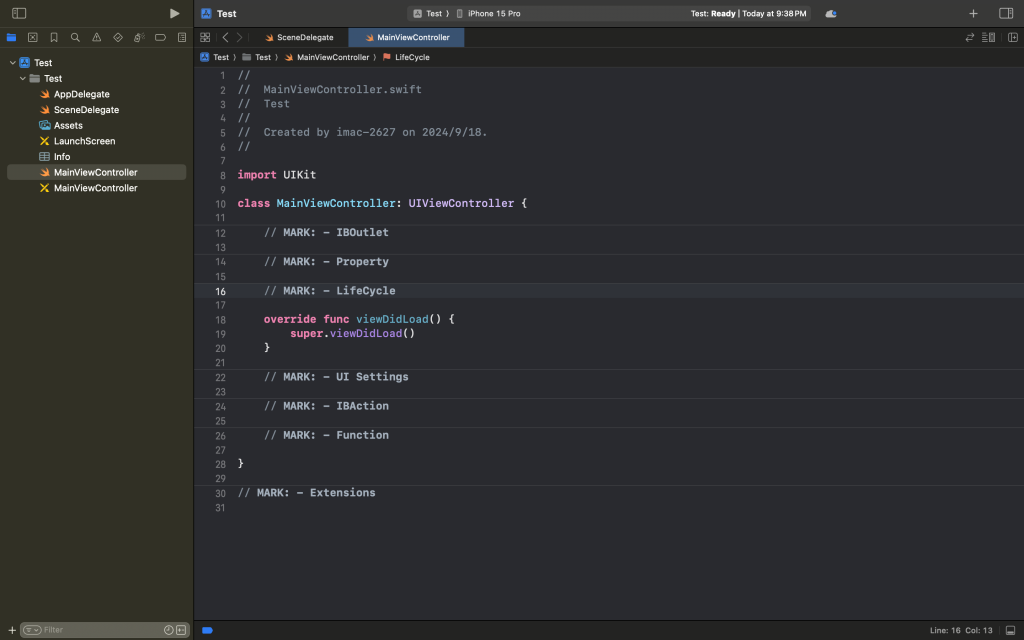Open the Test scheme selector
Screen dimensions: 1024x640
tap(431, 13)
